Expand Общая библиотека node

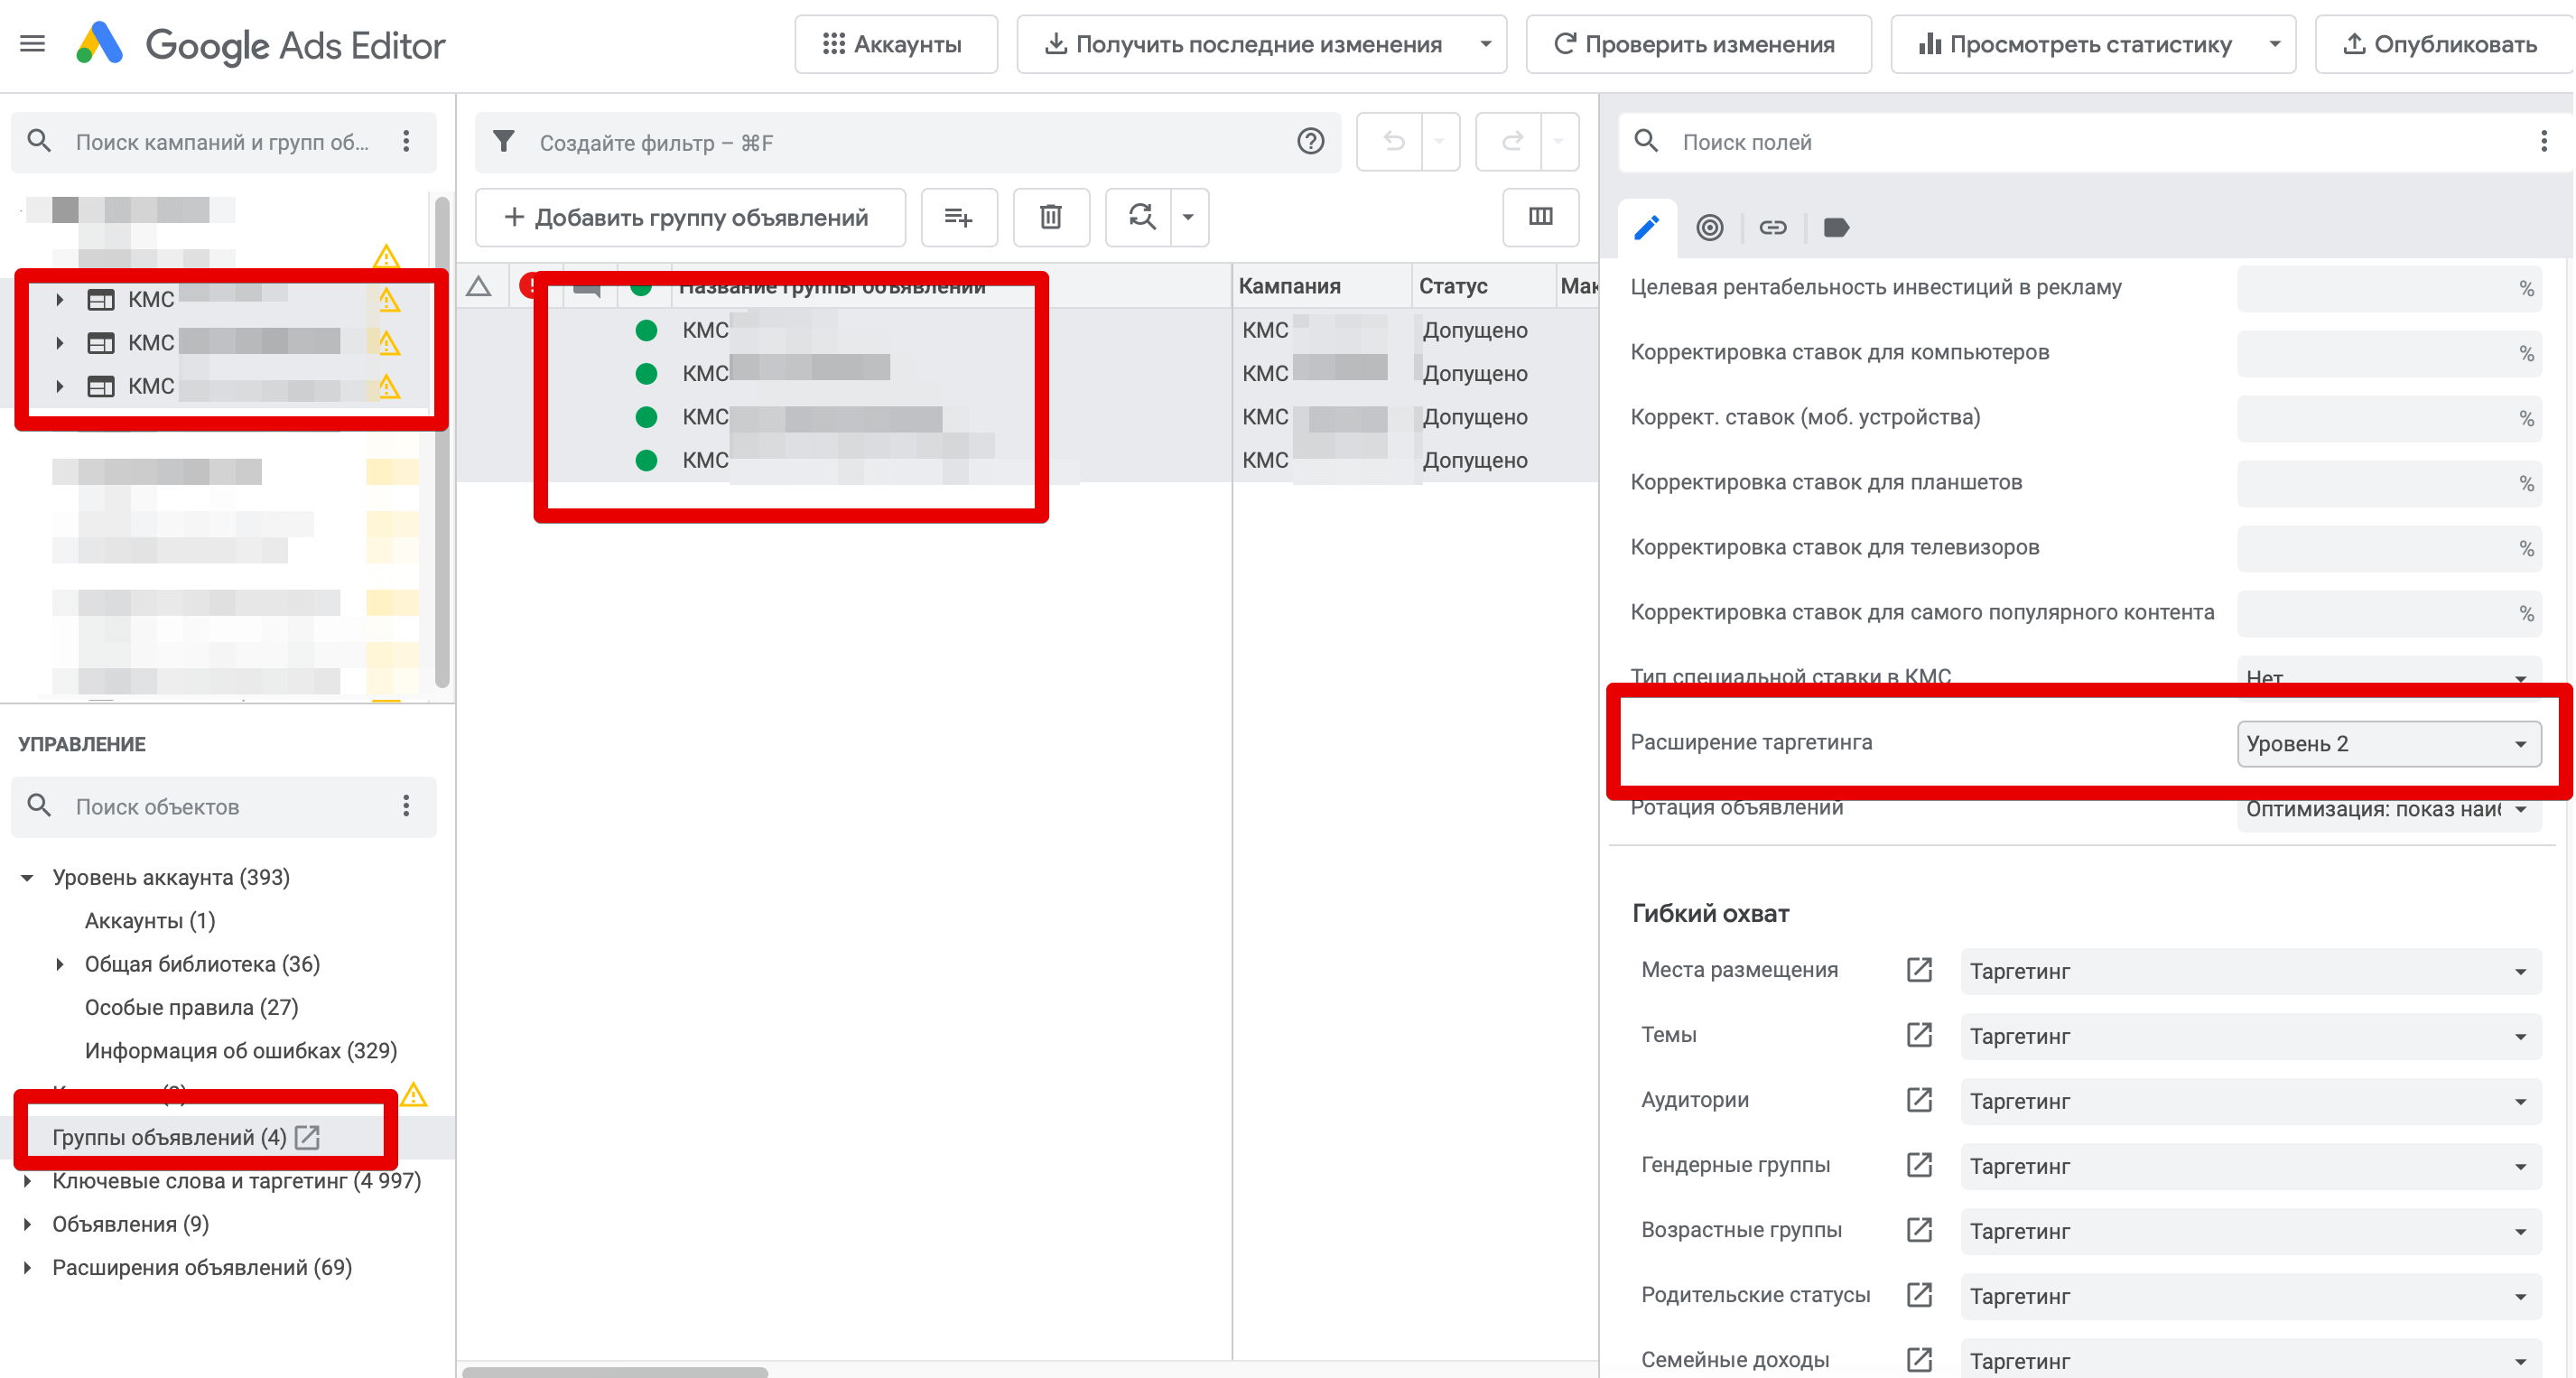coord(60,964)
